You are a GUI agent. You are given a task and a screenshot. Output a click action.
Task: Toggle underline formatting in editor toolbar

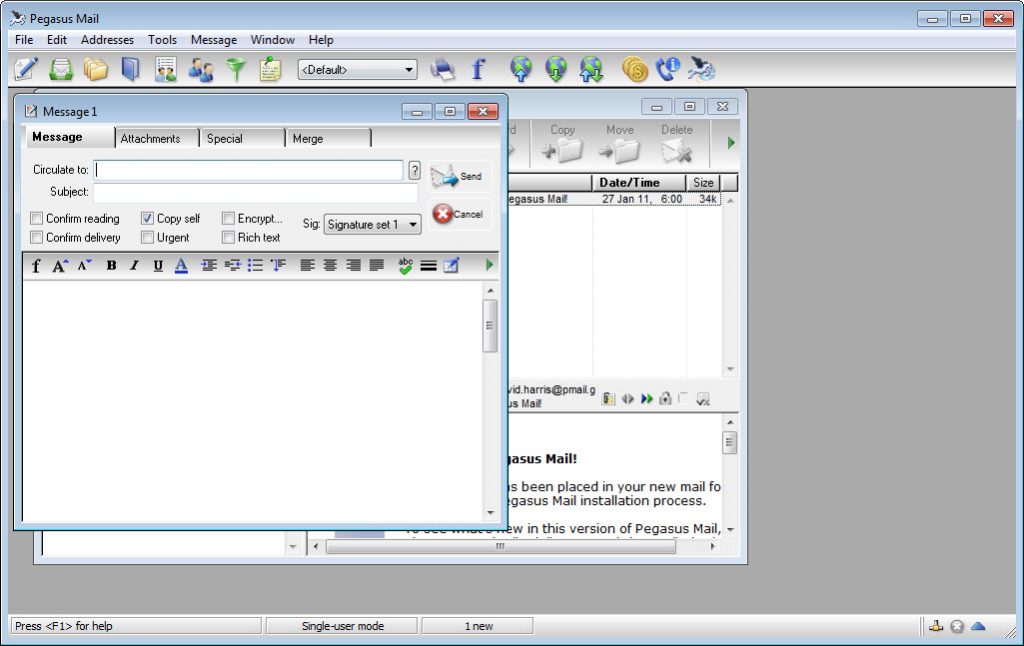click(x=157, y=265)
